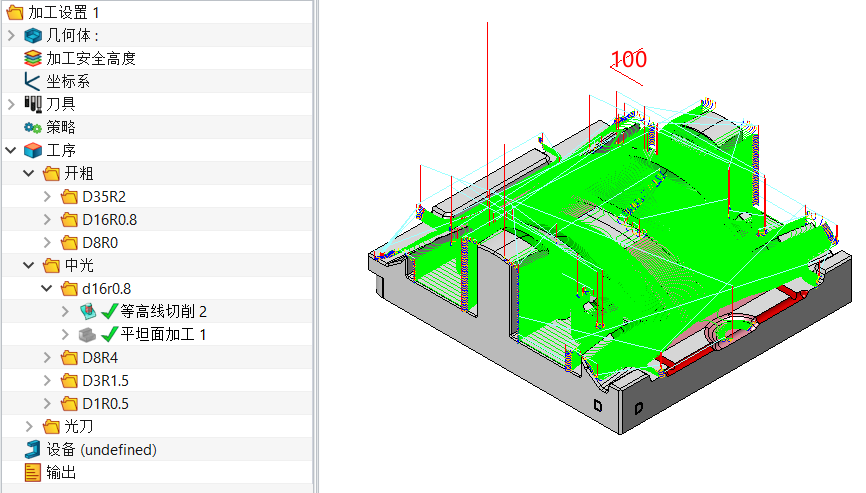Click the 等高线切削 2 operation icon

coord(87,311)
